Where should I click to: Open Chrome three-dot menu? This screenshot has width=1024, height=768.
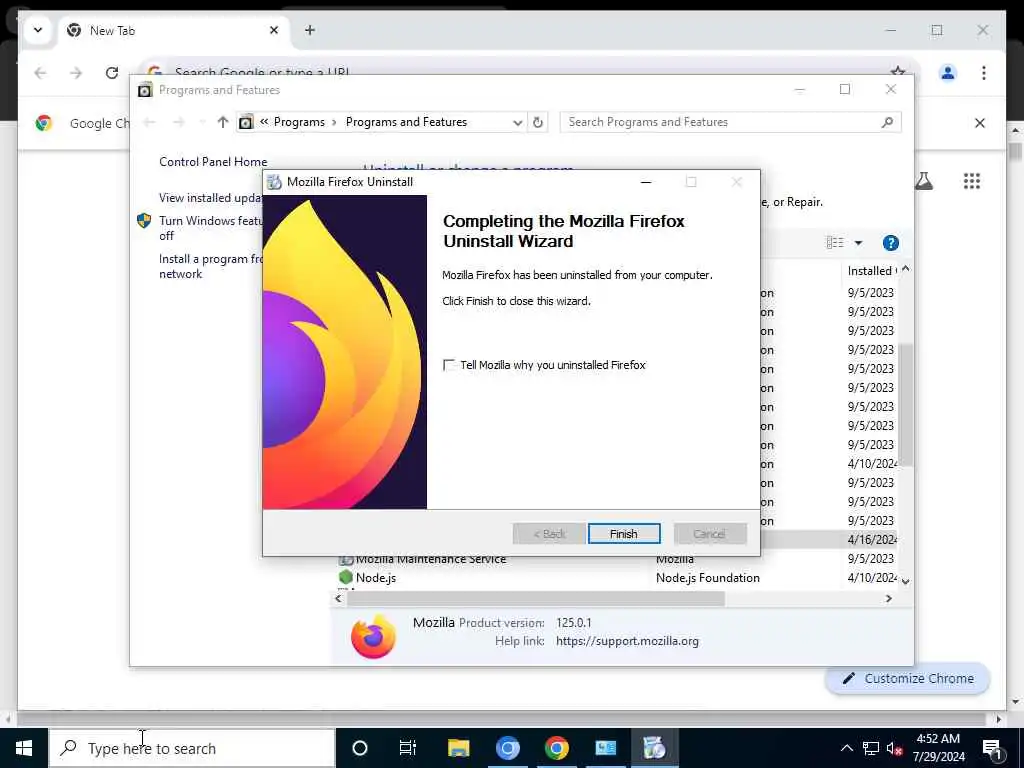pos(984,72)
